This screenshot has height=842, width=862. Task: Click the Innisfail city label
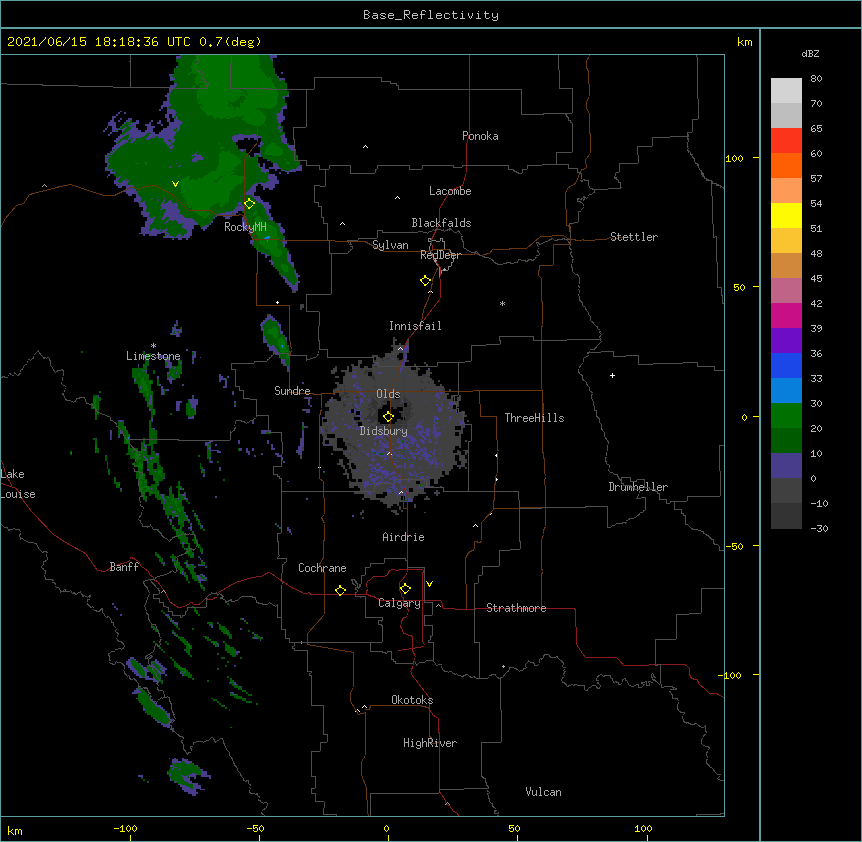coord(415,326)
